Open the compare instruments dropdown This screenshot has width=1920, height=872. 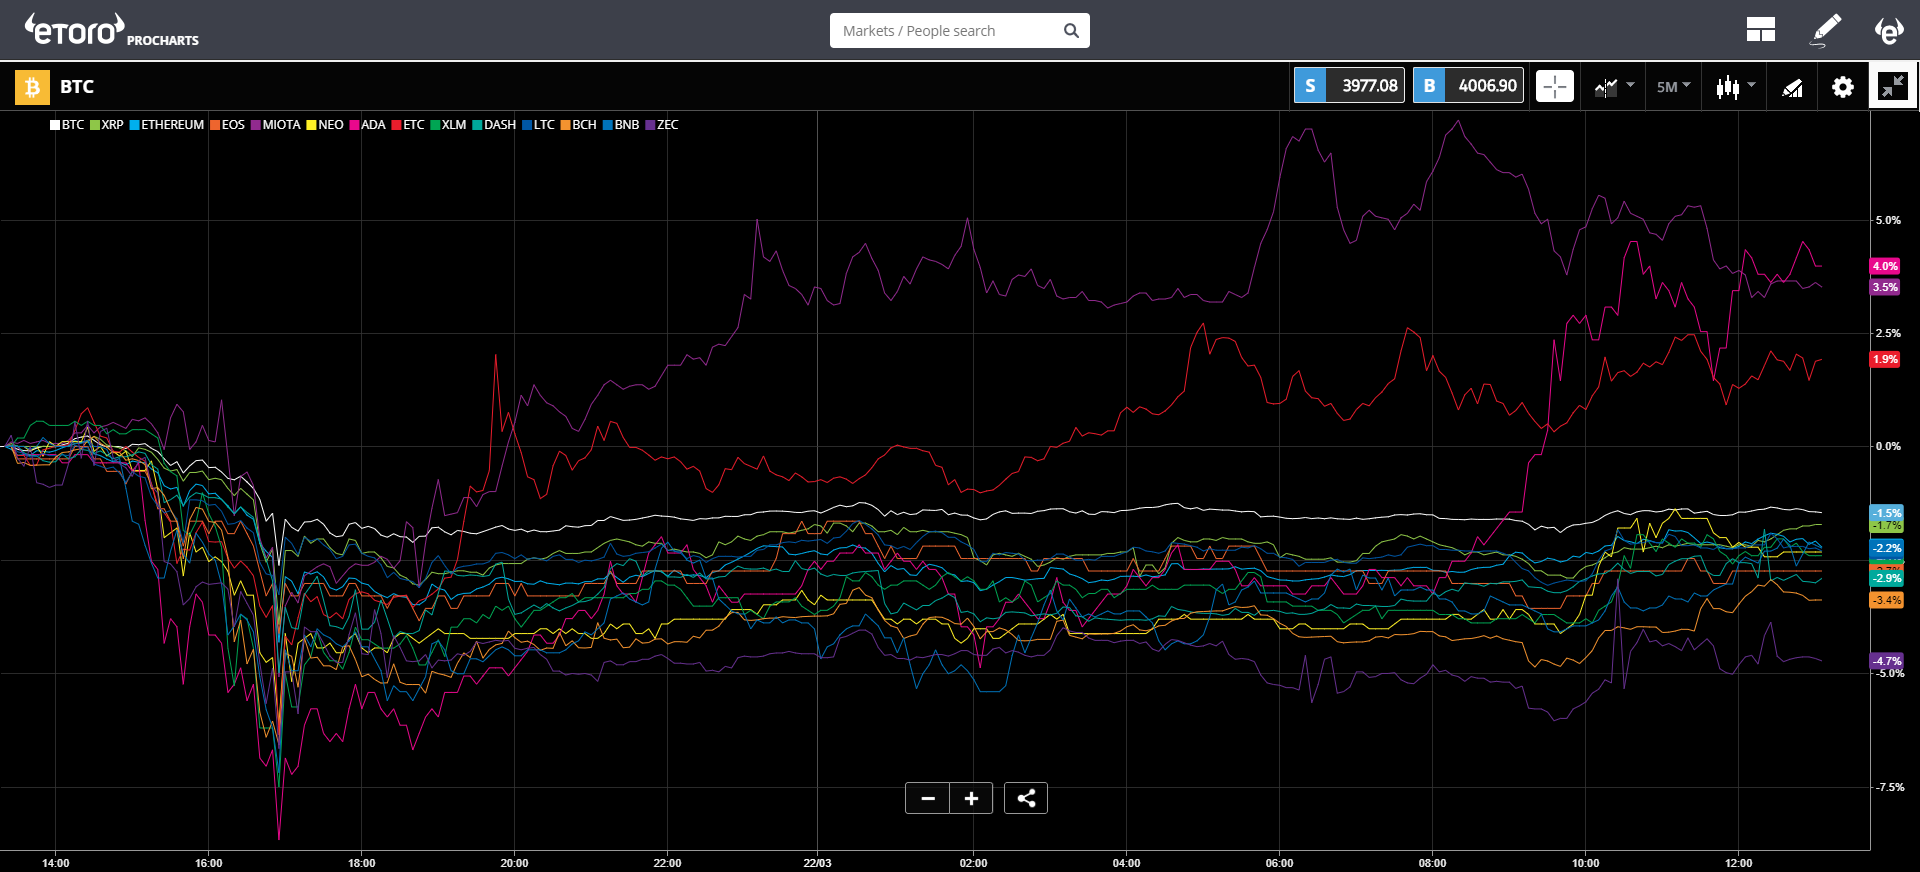1613,87
